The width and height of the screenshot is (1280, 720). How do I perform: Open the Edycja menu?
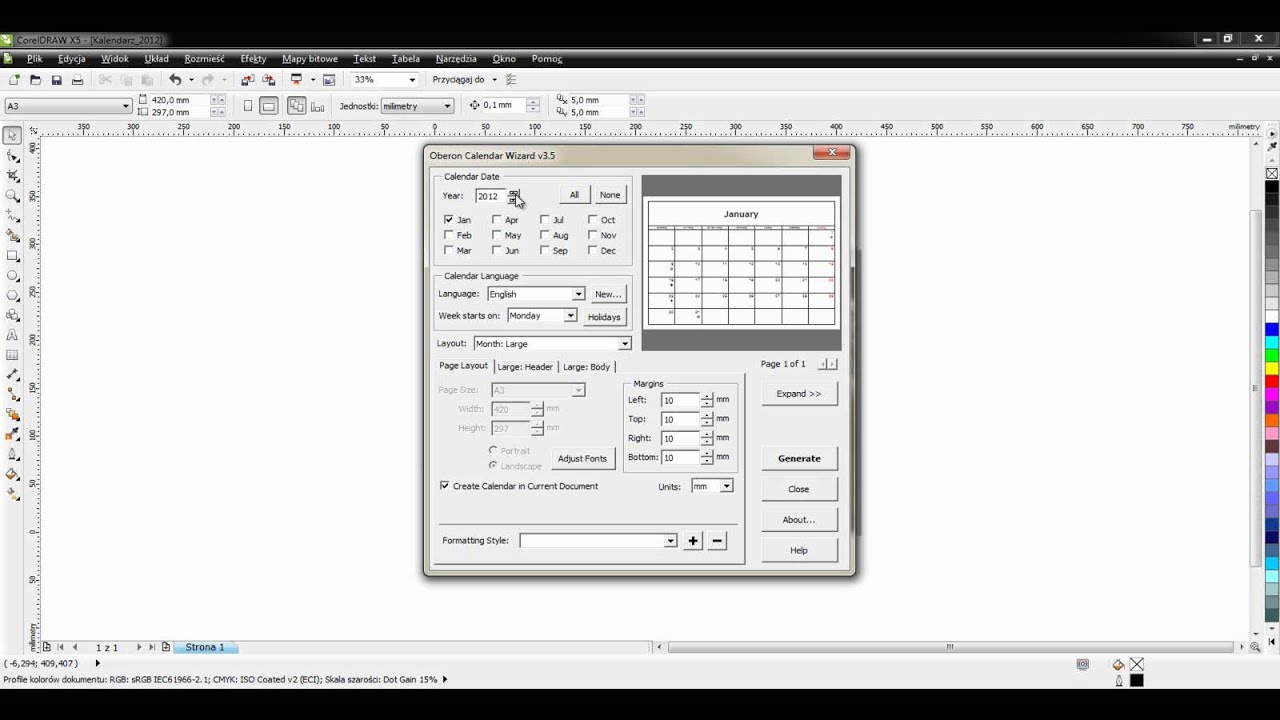point(71,59)
